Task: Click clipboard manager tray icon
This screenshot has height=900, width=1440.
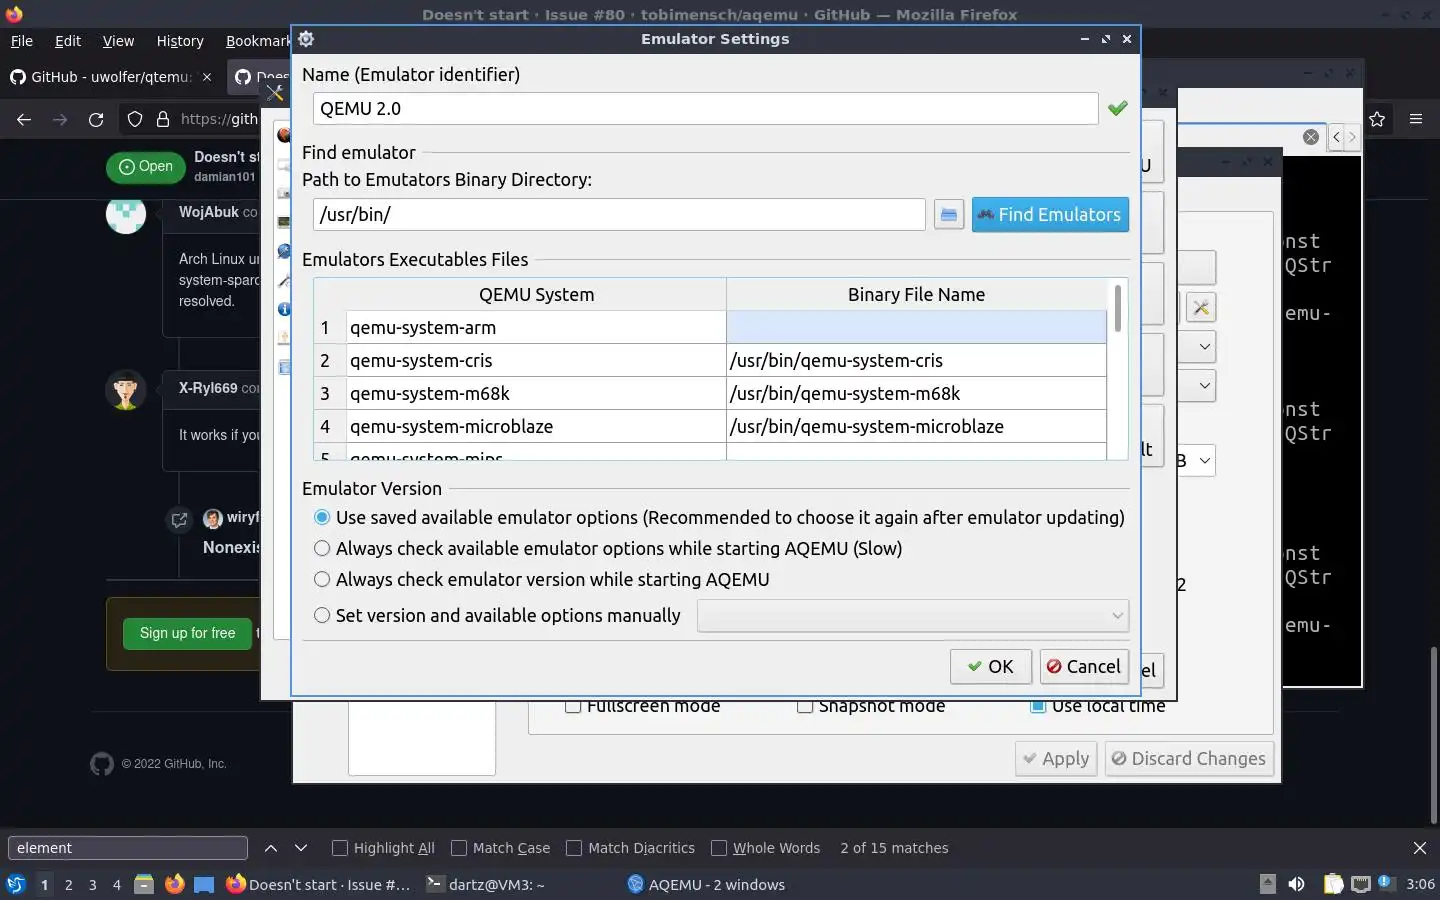Action: pyautogui.click(x=1333, y=884)
